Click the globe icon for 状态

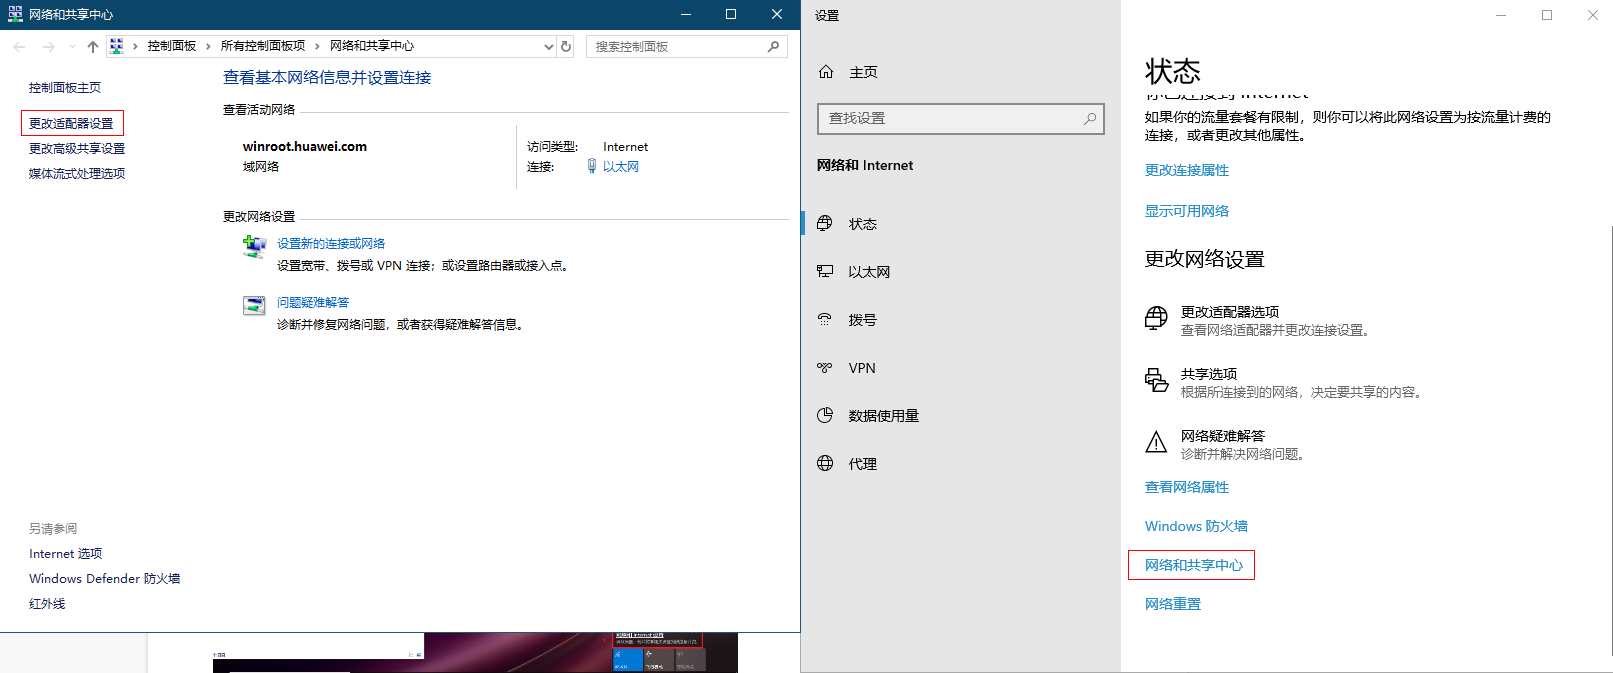pos(825,224)
